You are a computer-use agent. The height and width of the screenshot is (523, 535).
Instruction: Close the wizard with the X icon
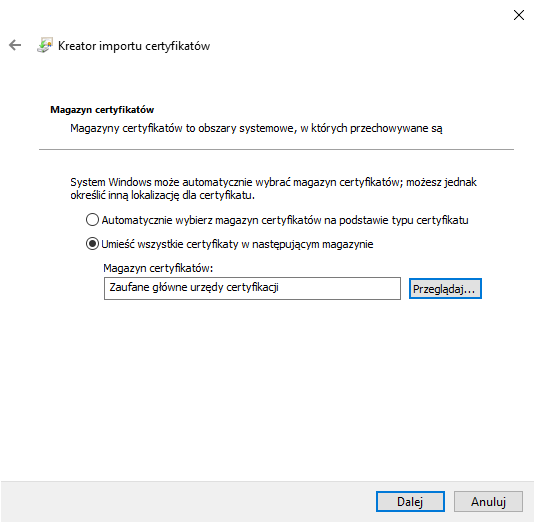[x=519, y=15]
